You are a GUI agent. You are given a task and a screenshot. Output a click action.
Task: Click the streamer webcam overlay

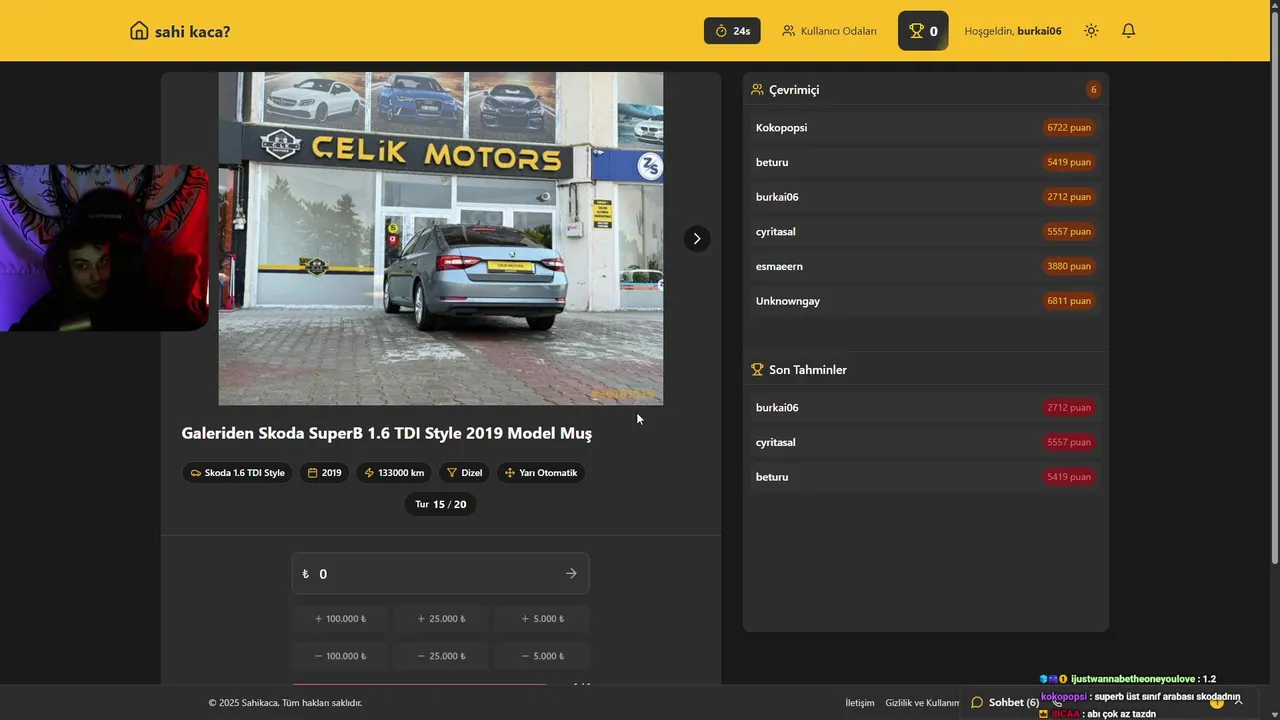pos(104,248)
